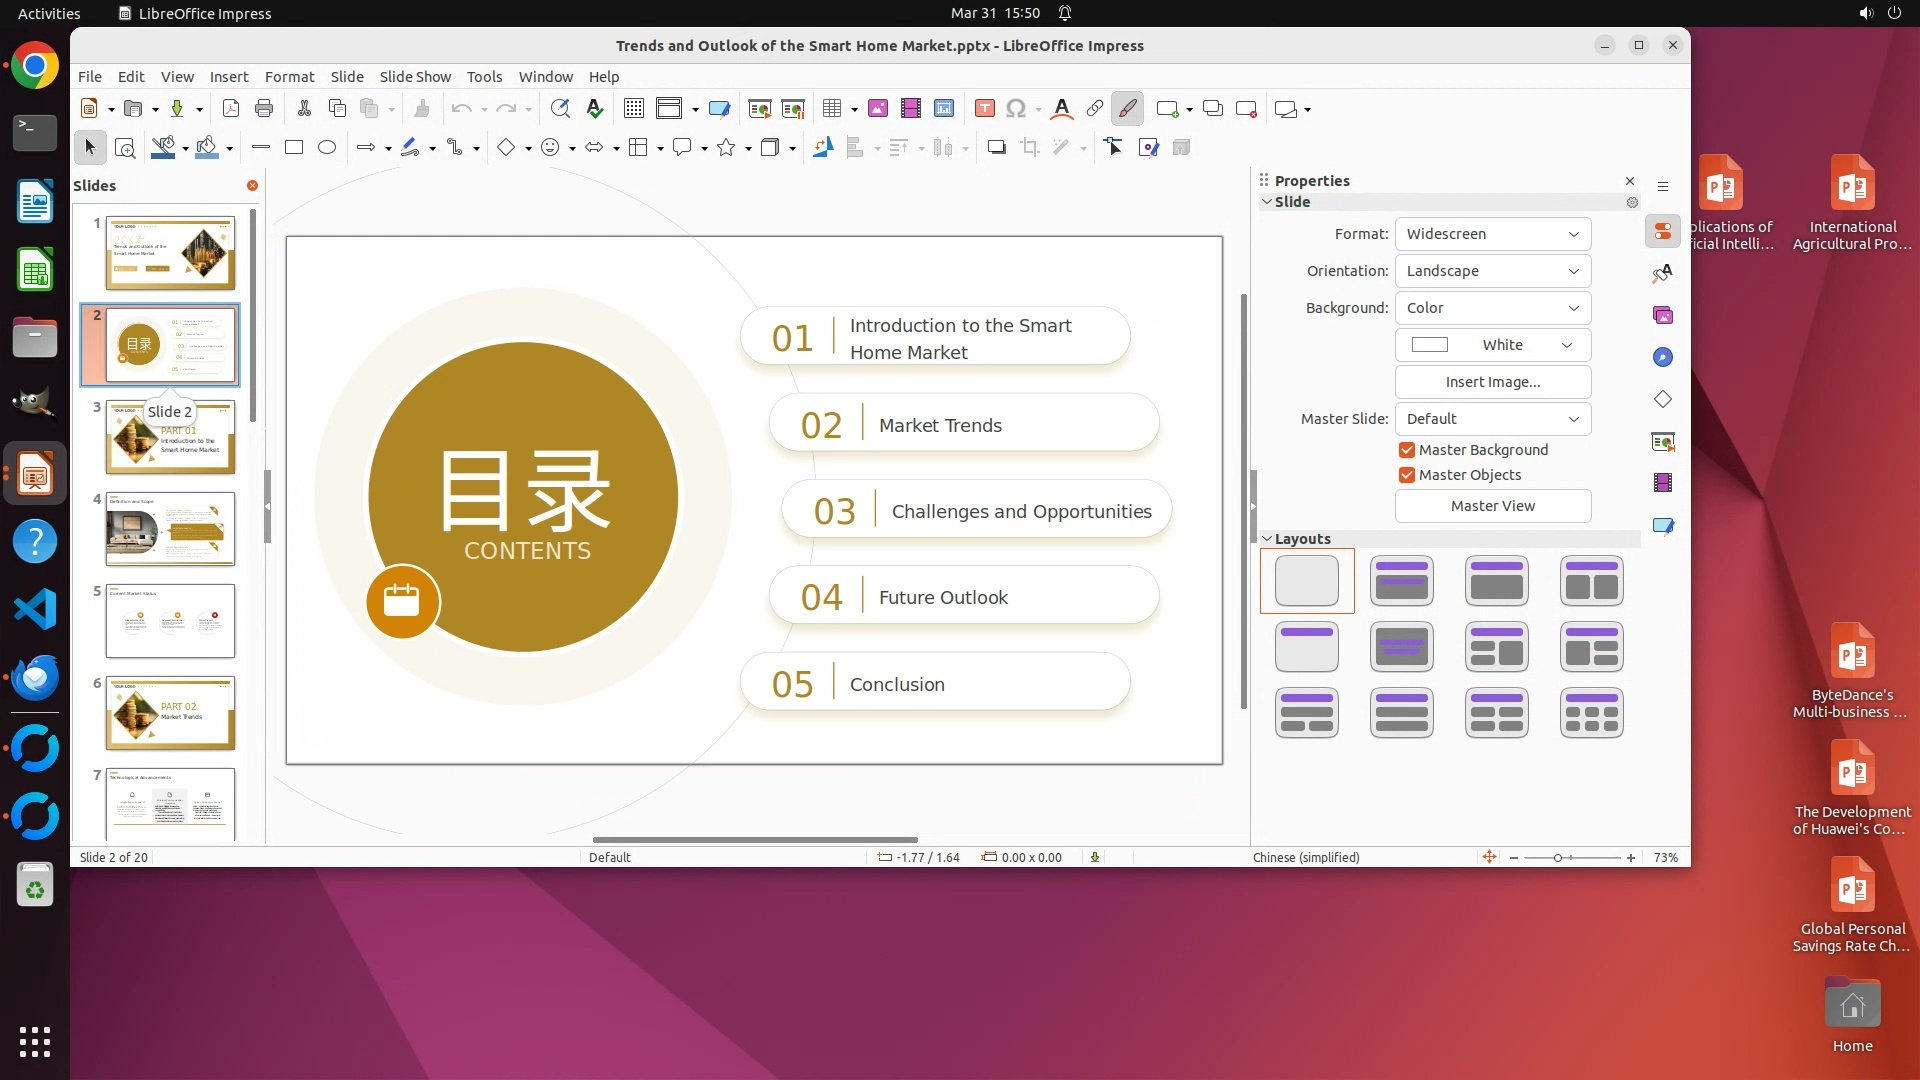This screenshot has height=1080, width=1920.
Task: Open the White background color swatch
Action: [1492, 345]
